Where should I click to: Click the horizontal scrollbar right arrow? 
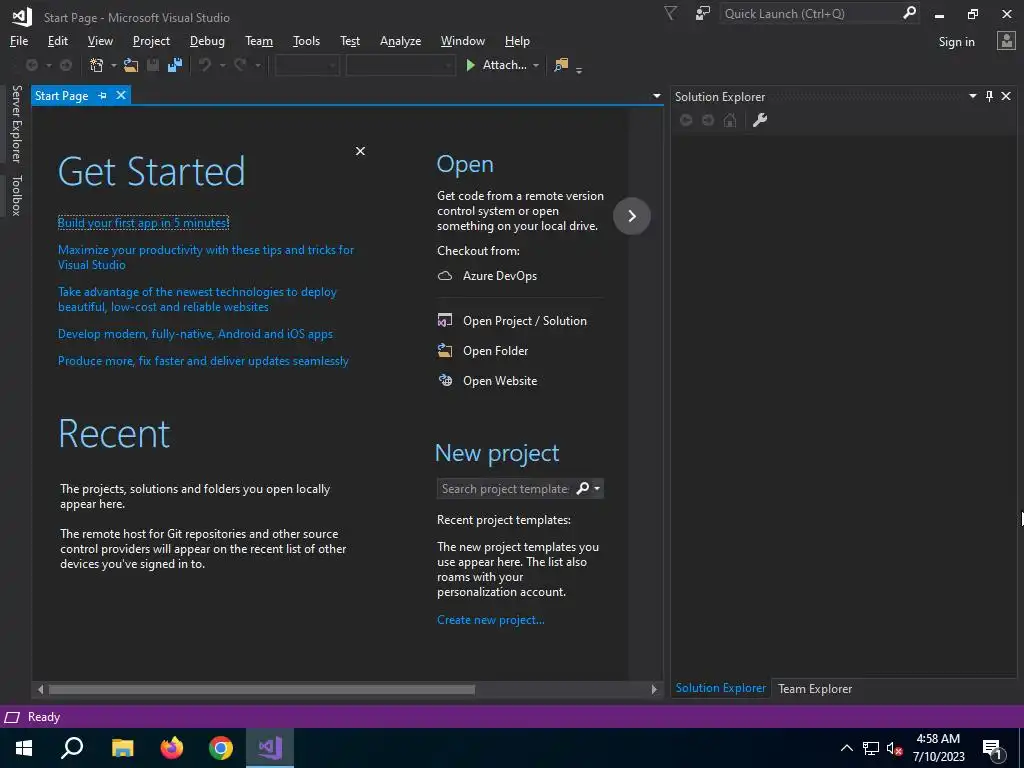click(x=654, y=689)
